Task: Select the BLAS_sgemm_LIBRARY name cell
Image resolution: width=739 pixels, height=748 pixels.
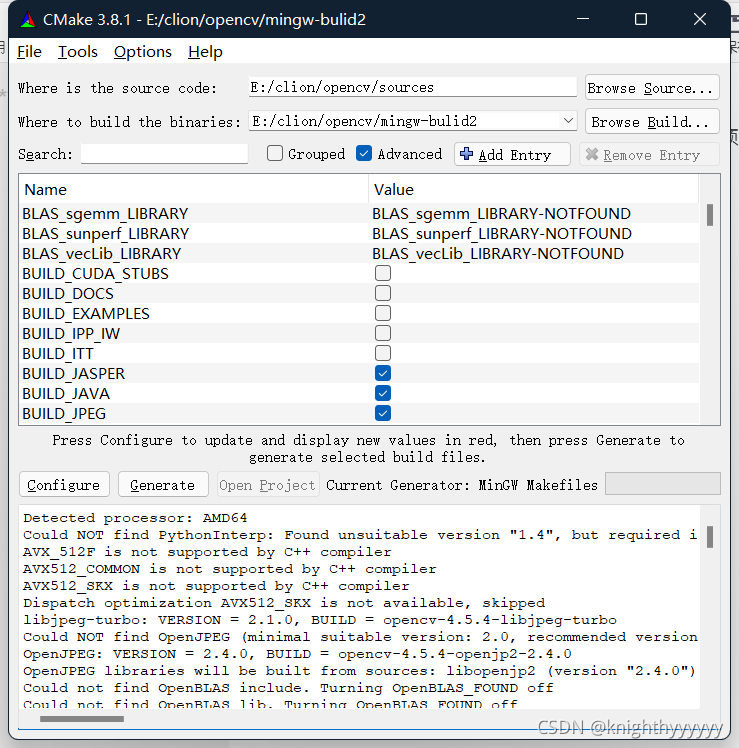Action: pos(194,213)
